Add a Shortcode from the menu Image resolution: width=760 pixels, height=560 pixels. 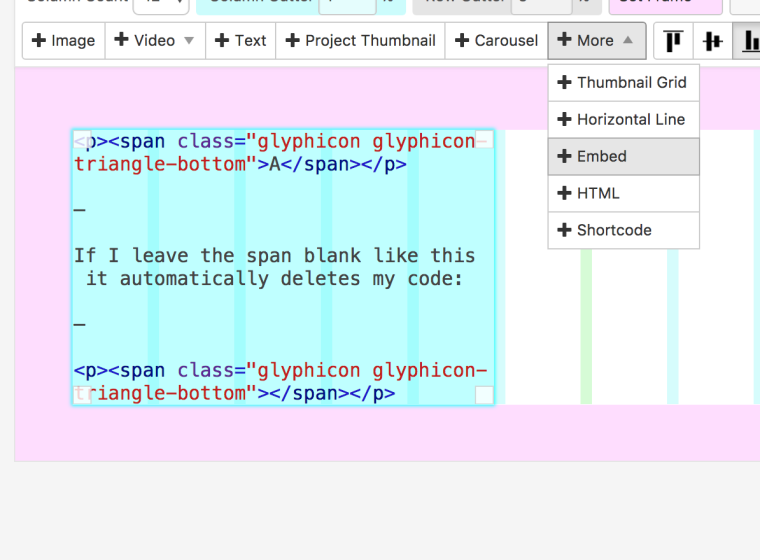[623, 230]
